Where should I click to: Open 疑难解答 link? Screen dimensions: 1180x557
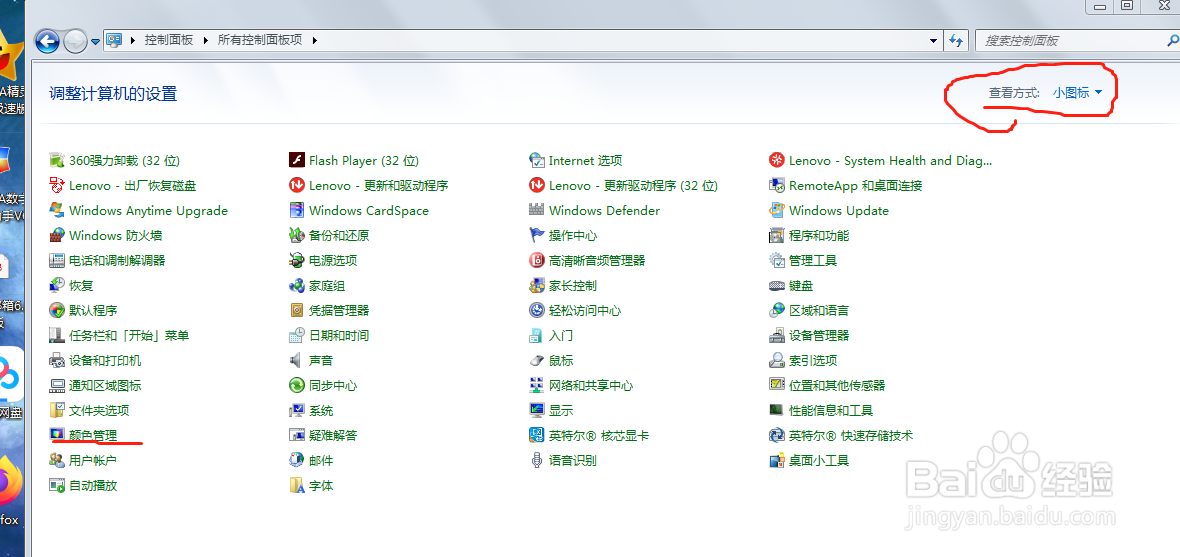(x=333, y=435)
